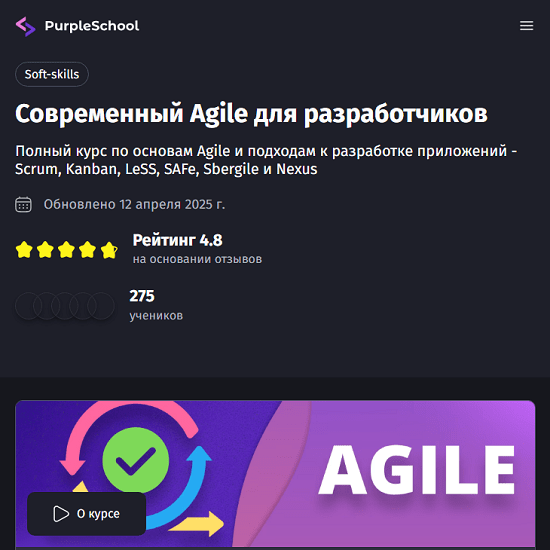Open the О курсе video button

click(x=87, y=514)
